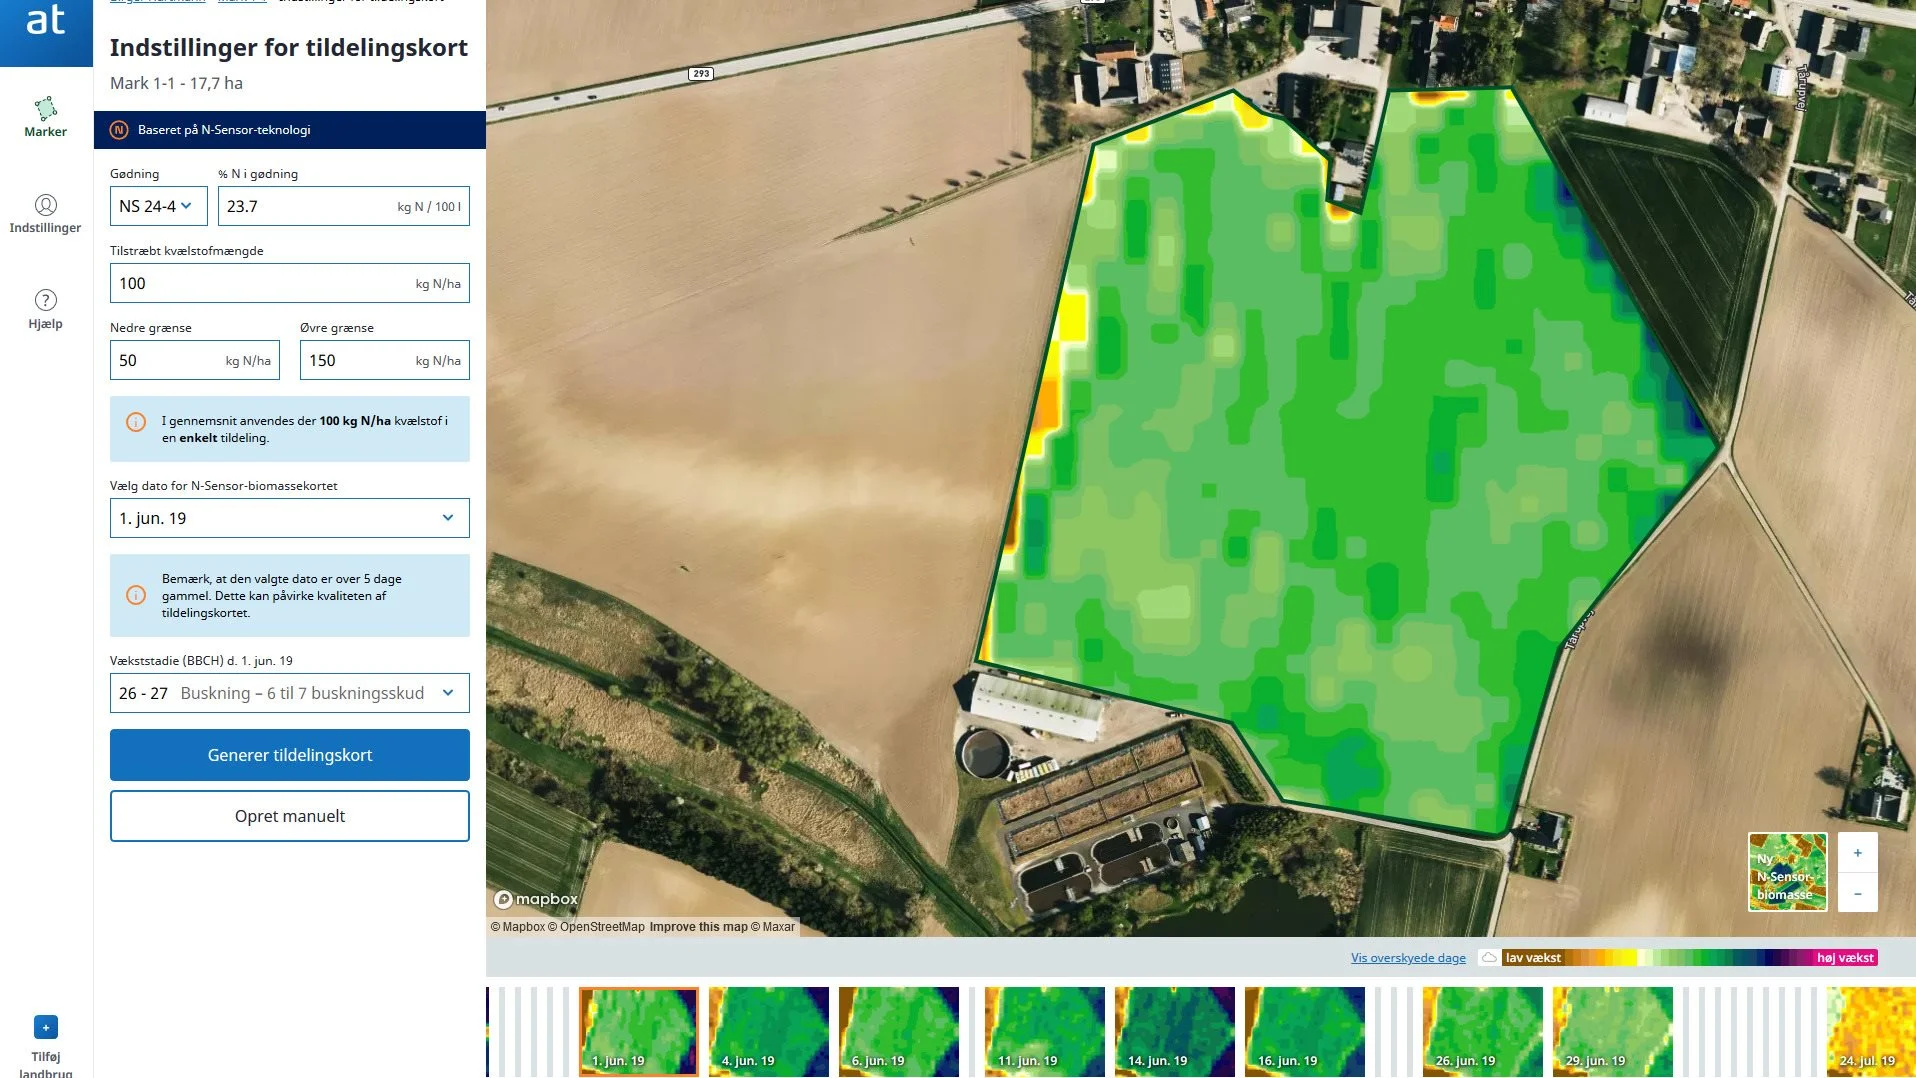The image size is (1916, 1078).
Task: Open Indstillinger in the sidebar
Action: tap(46, 214)
